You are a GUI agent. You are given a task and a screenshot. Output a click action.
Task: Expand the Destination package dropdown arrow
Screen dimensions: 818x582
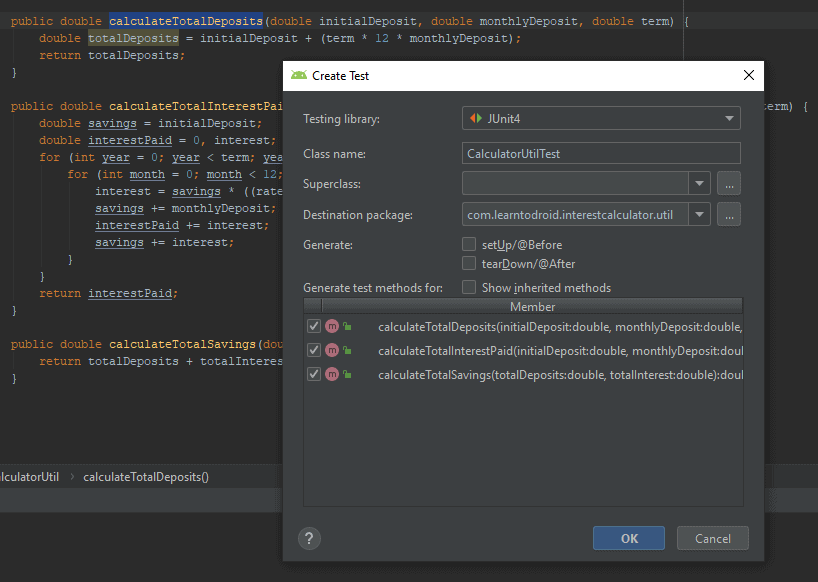click(x=699, y=215)
